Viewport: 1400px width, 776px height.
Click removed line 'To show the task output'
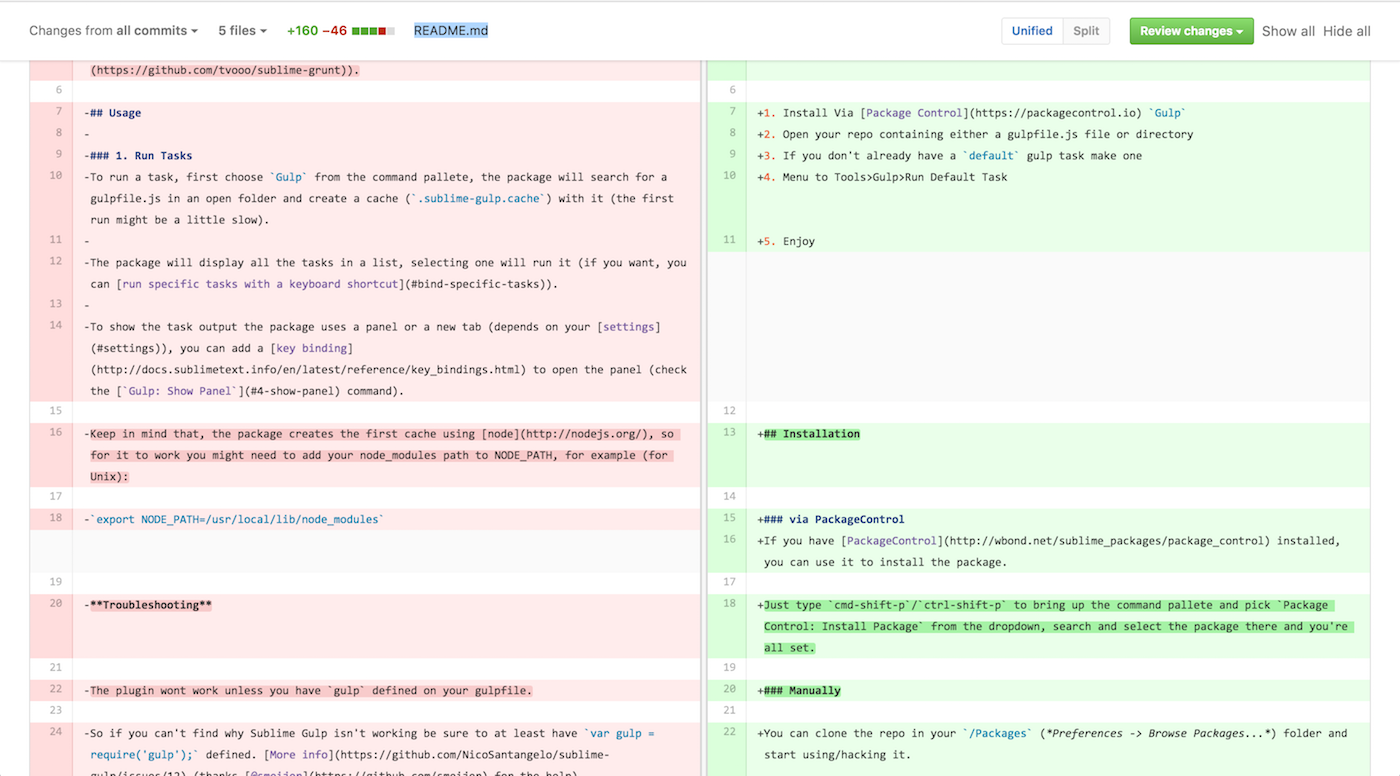click(x=386, y=359)
